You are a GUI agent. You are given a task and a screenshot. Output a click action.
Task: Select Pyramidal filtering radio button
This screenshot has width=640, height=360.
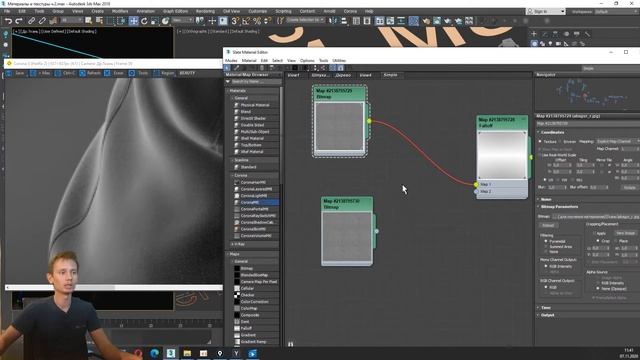coord(546,241)
